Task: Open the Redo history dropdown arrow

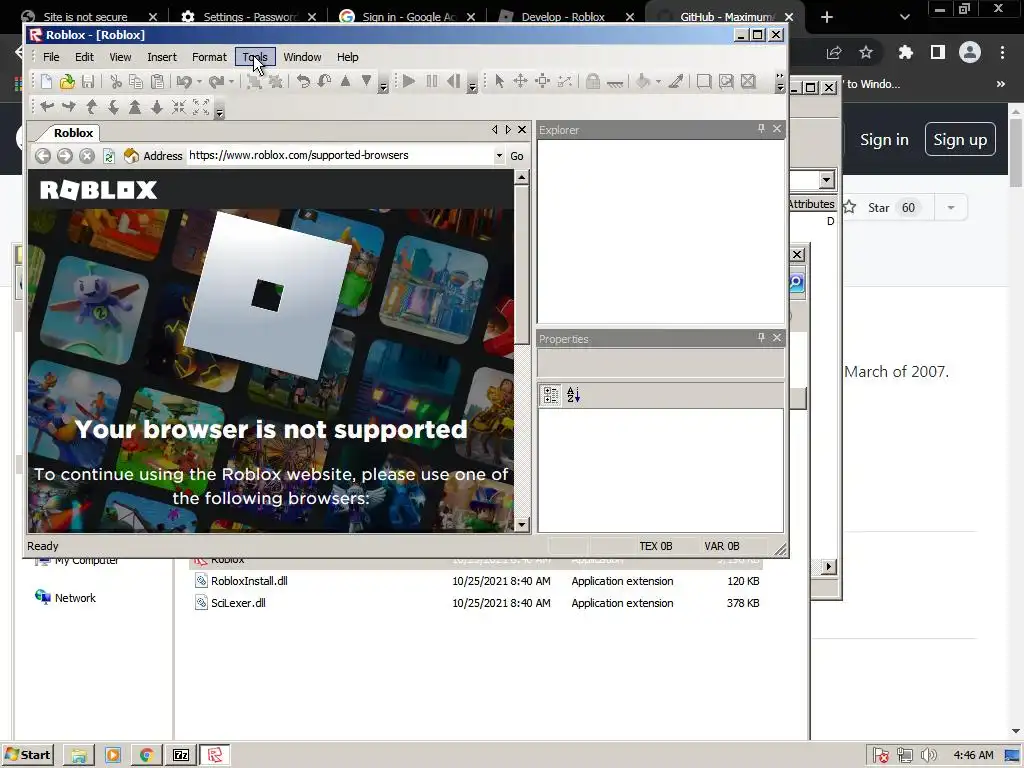Action: tap(231, 82)
